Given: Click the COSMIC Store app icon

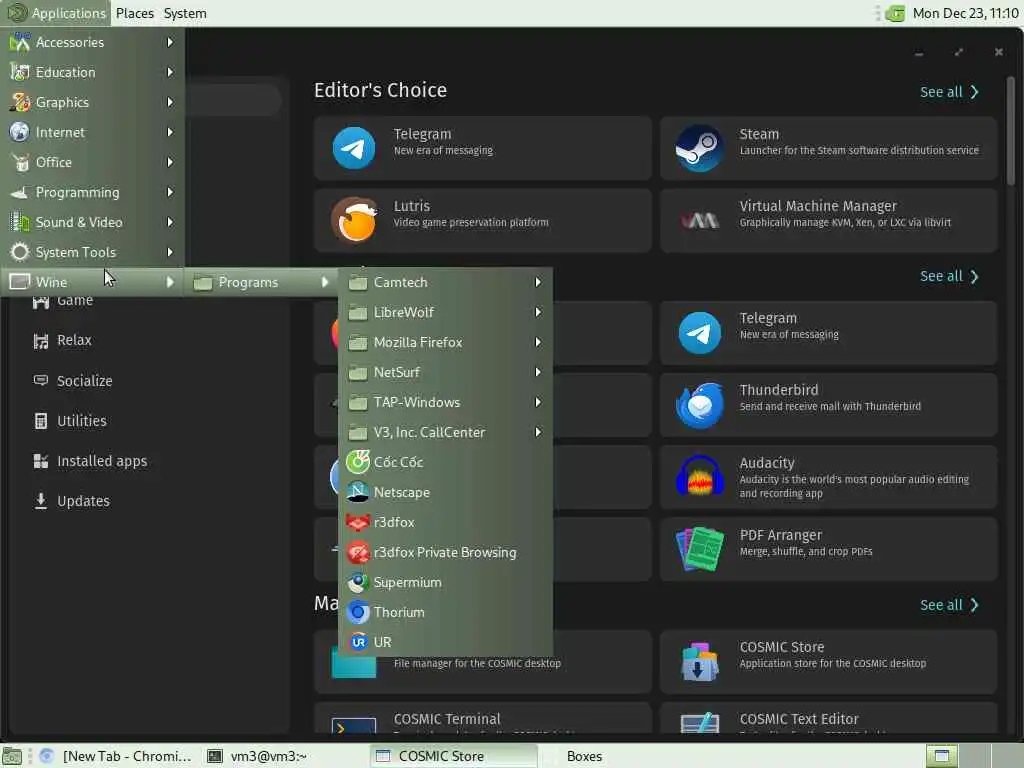Looking at the screenshot, I should [x=699, y=662].
